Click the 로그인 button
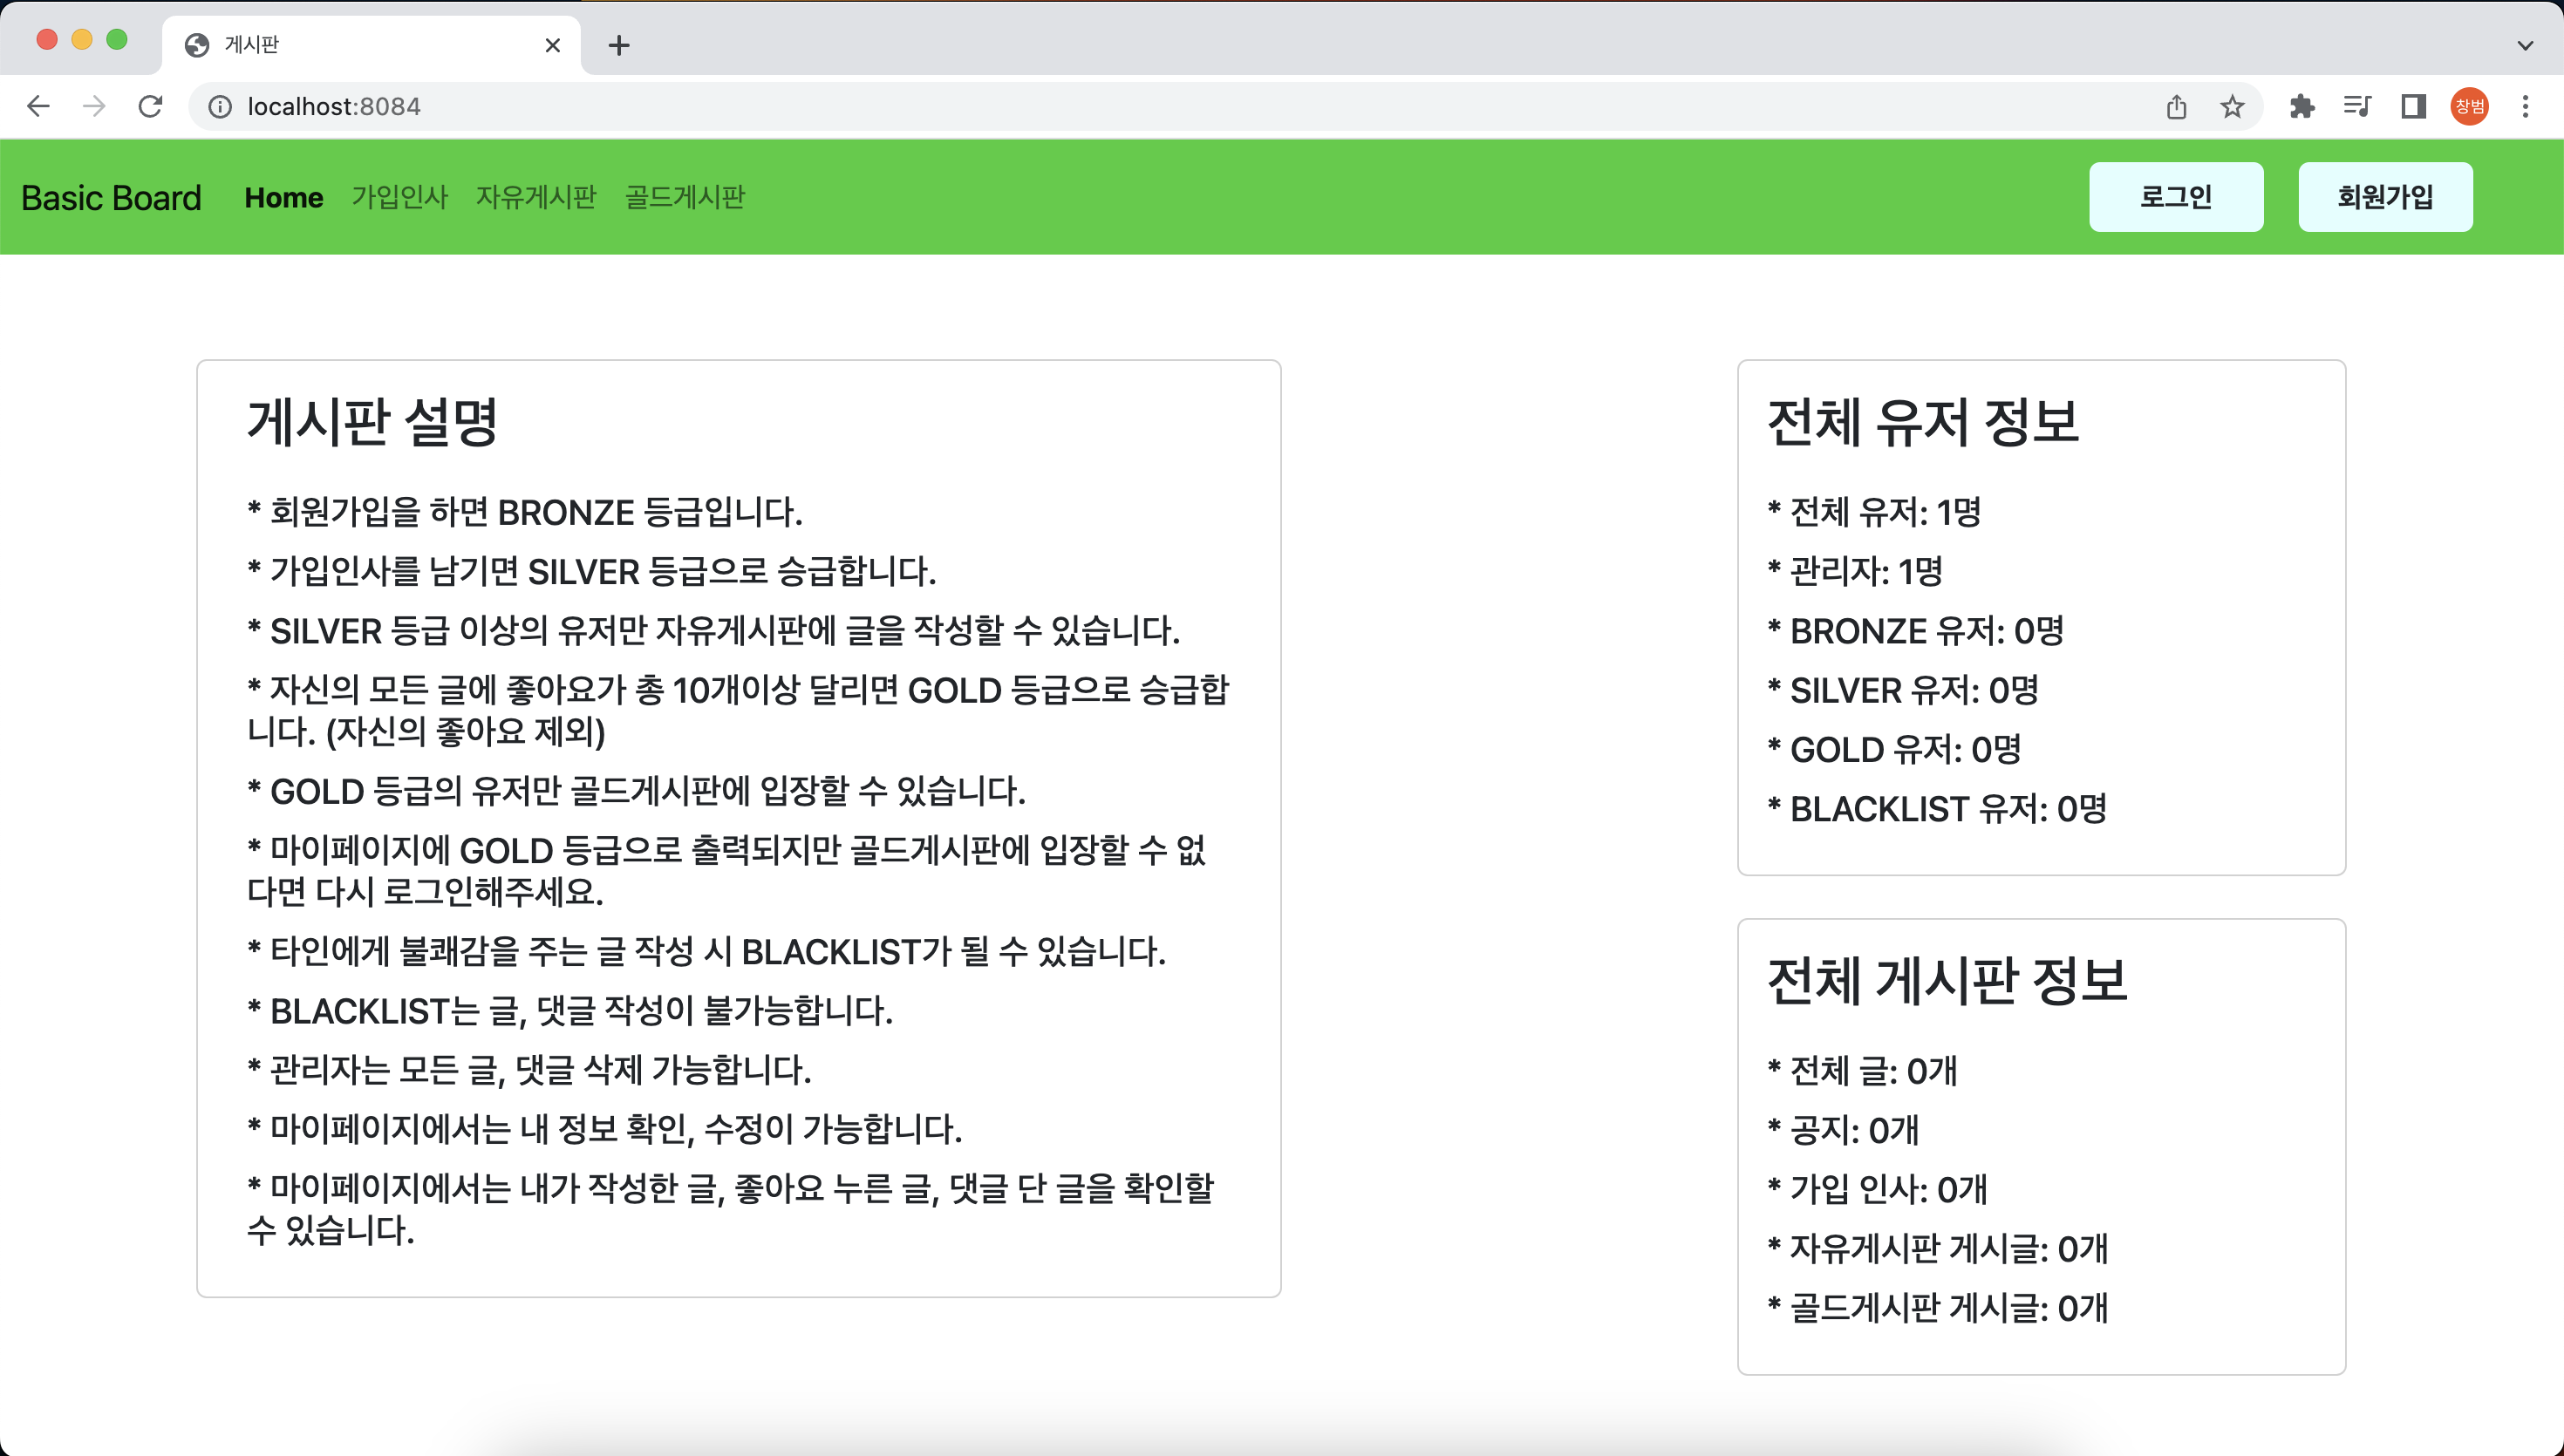This screenshot has width=2564, height=1456. pos(2175,197)
